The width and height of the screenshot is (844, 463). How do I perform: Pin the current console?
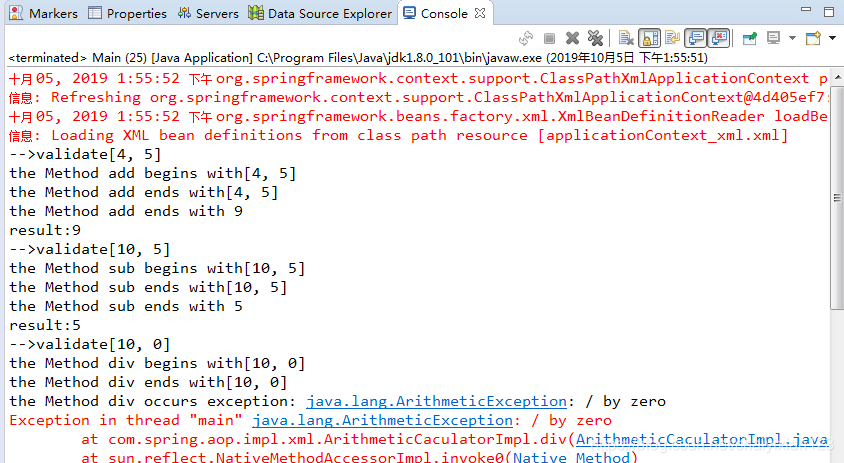pyautogui.click(x=749, y=38)
